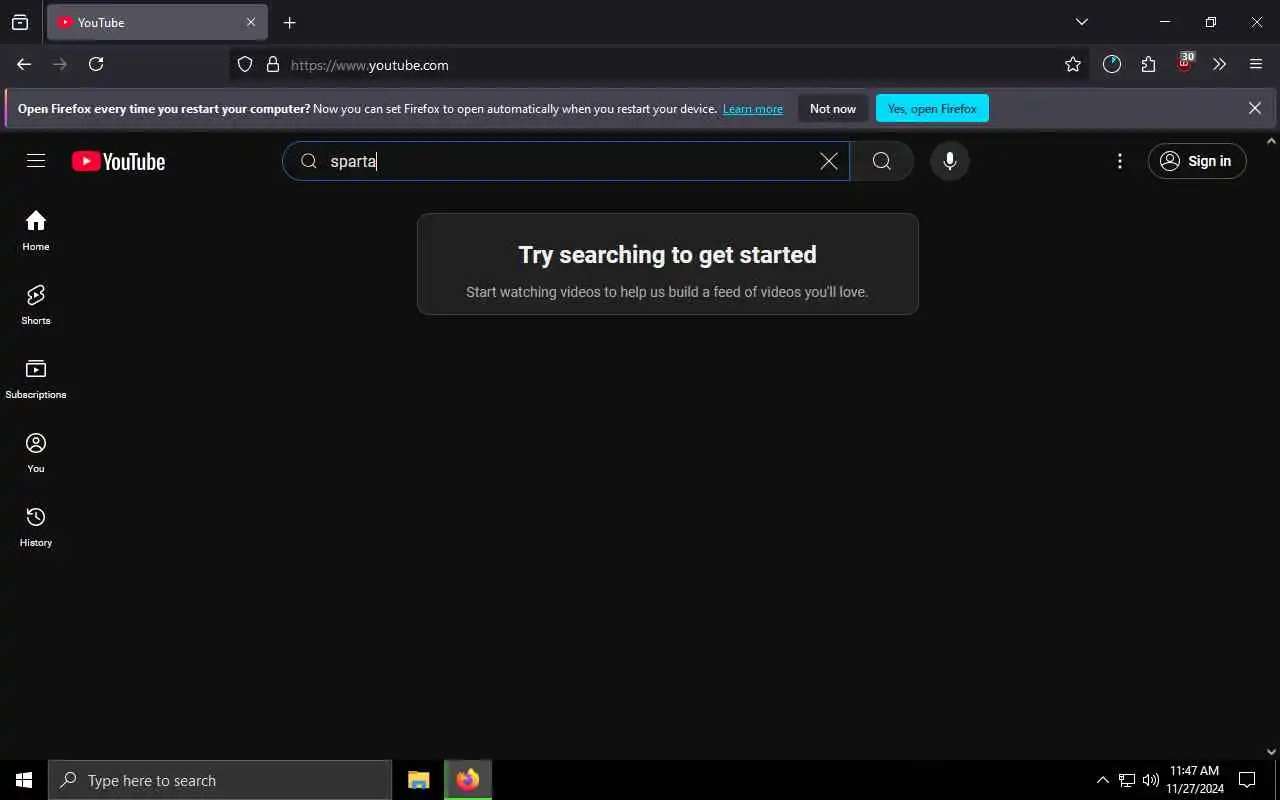
Task: Open the network tray icon
Action: coord(1127,780)
